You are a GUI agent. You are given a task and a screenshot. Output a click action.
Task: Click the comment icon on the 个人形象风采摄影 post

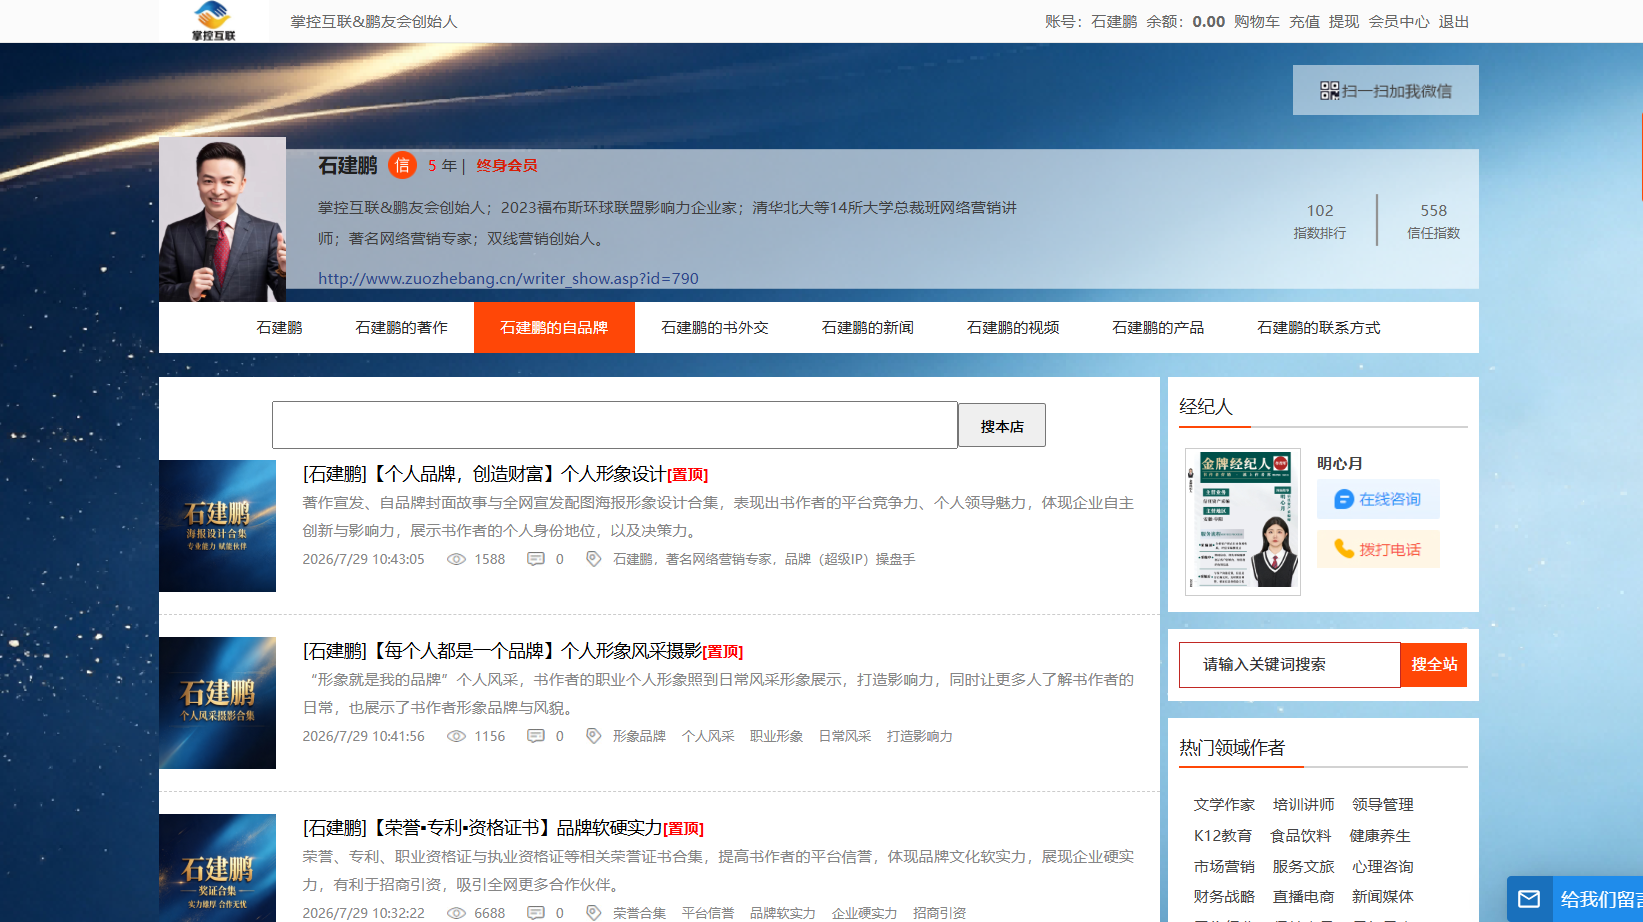536,737
